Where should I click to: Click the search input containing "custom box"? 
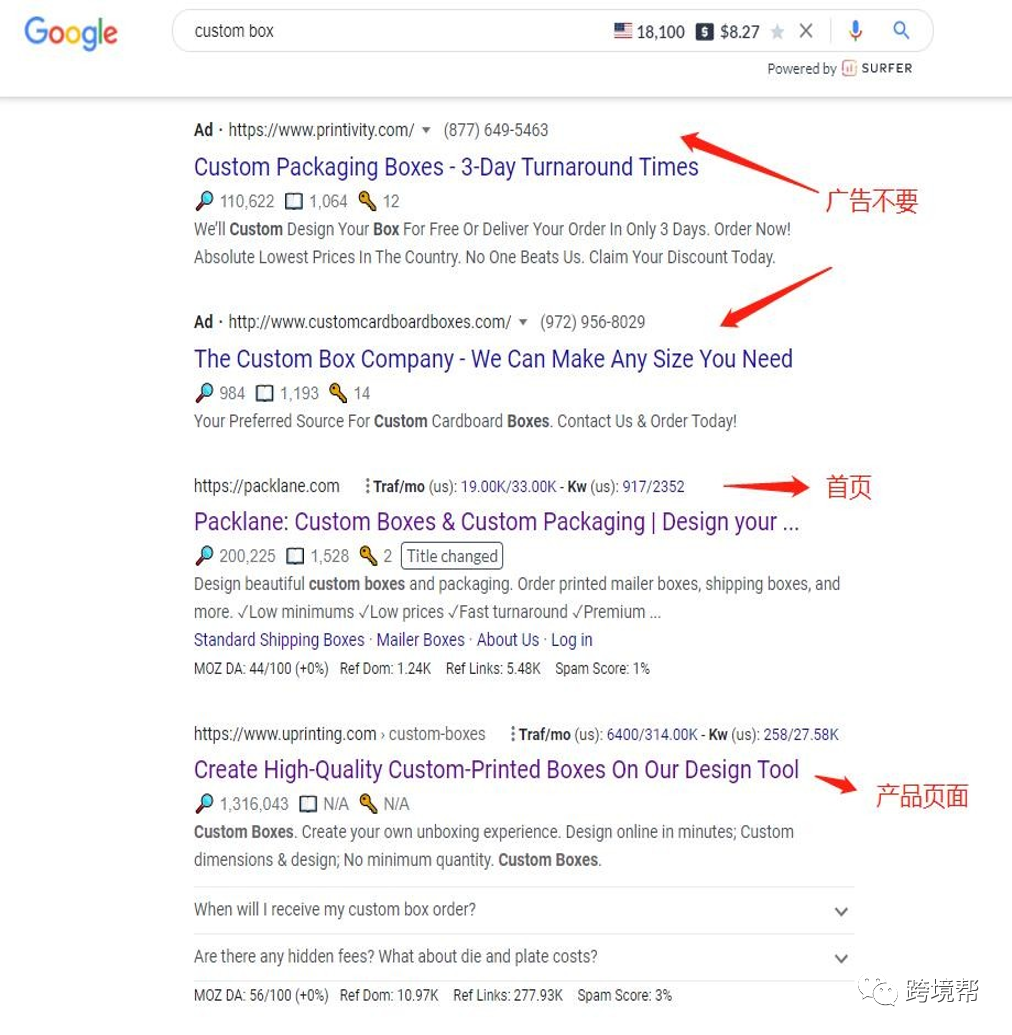pyautogui.click(x=396, y=31)
